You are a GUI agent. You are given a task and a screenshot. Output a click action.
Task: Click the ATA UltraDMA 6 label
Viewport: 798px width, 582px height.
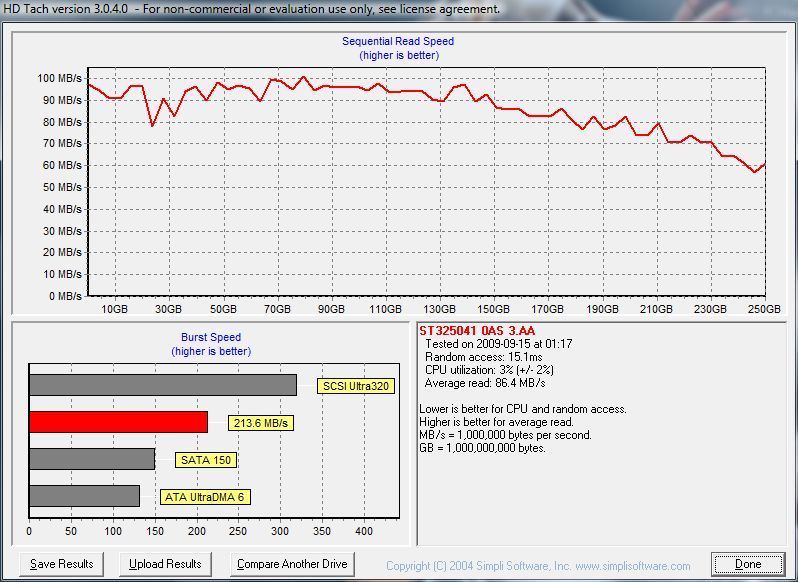[205, 497]
